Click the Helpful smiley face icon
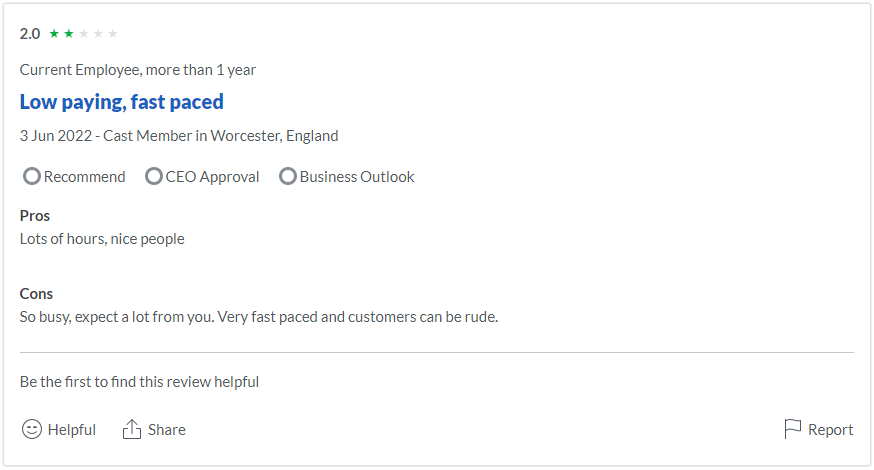Viewport: 874px width, 470px height. pyautogui.click(x=32, y=429)
